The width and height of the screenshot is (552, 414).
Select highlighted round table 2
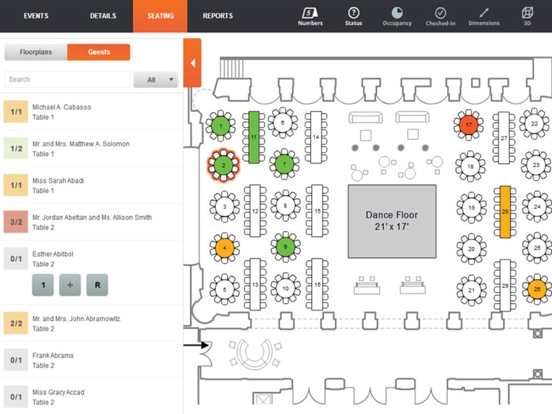click(x=223, y=165)
